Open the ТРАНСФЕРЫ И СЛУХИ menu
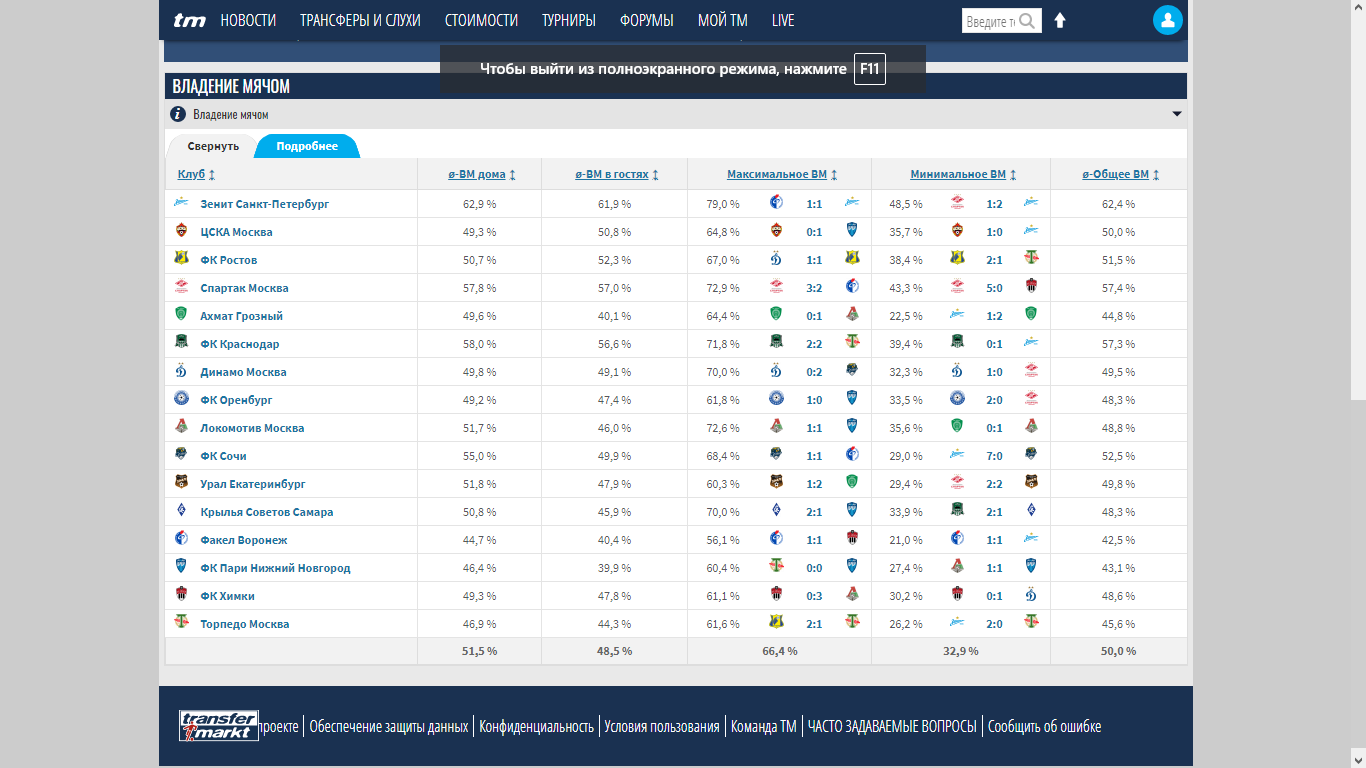1366x768 pixels. point(360,20)
